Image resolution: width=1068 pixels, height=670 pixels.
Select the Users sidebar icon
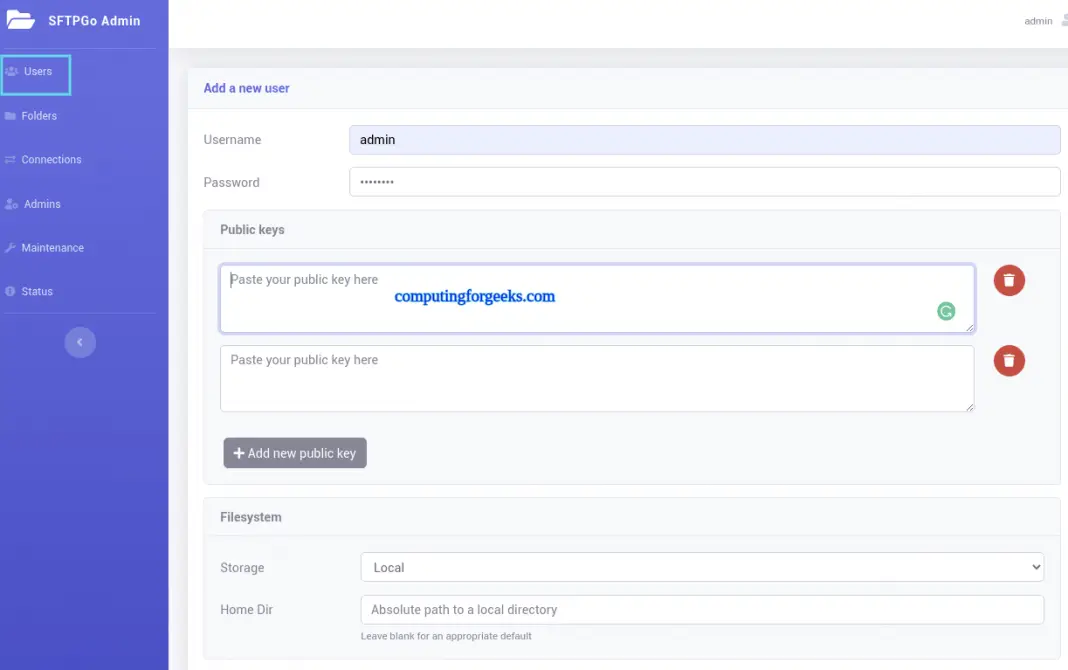12,71
